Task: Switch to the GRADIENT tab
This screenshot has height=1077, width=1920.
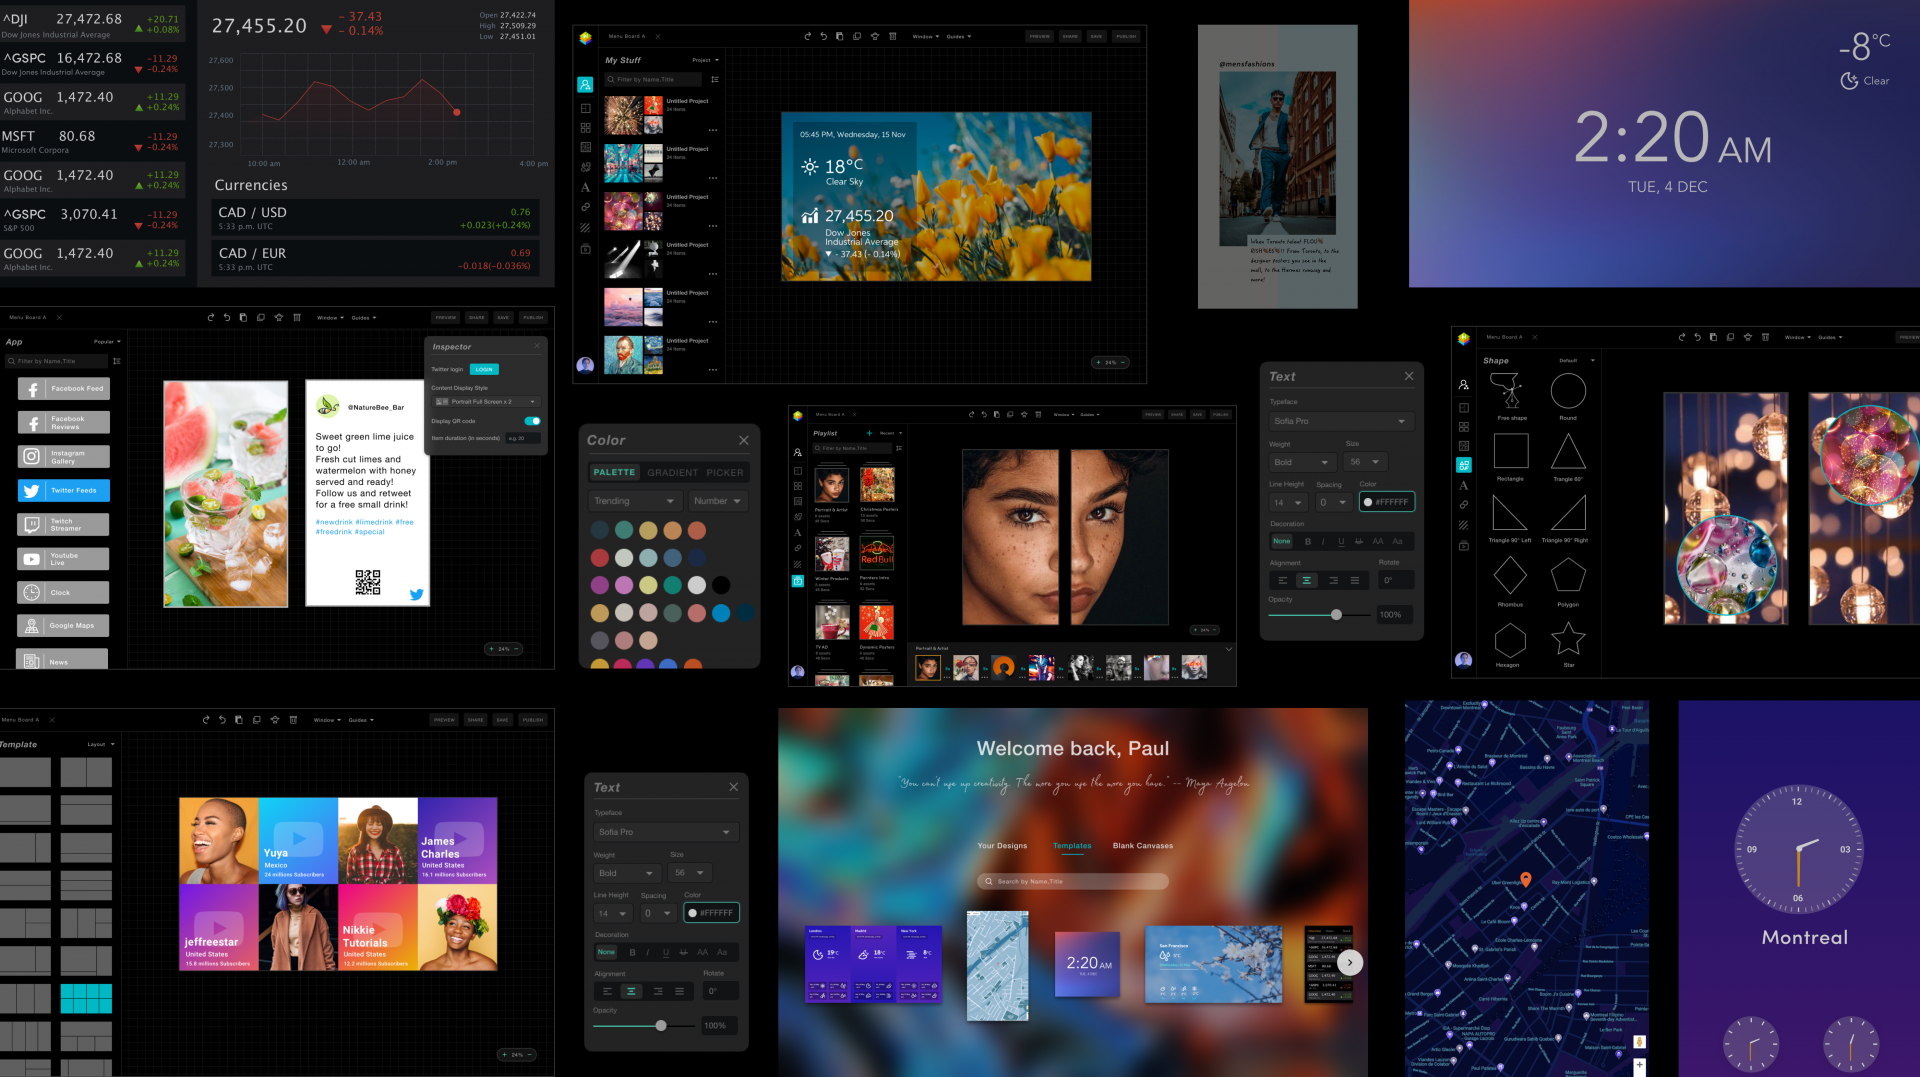Action: 672,473
